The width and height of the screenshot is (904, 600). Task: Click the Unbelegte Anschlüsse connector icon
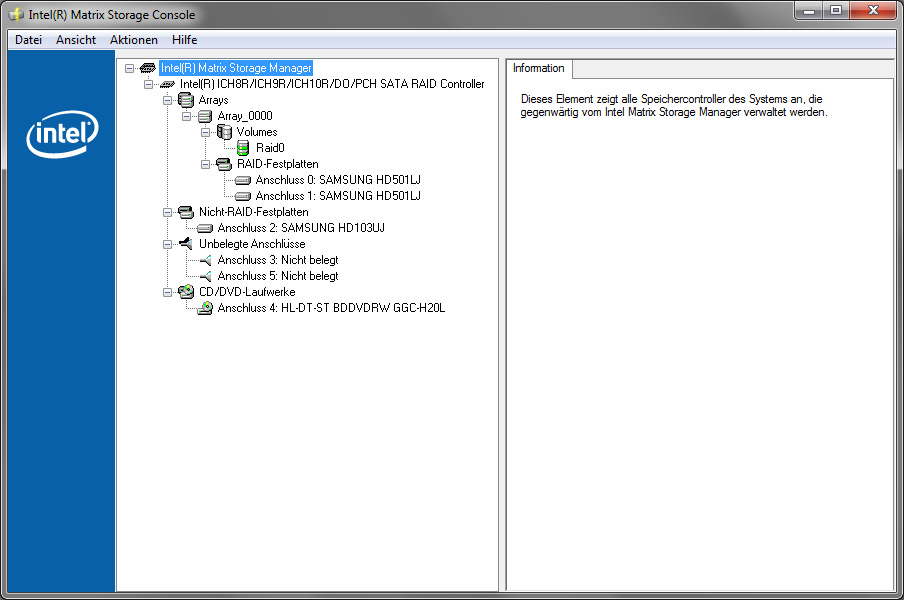coord(186,244)
